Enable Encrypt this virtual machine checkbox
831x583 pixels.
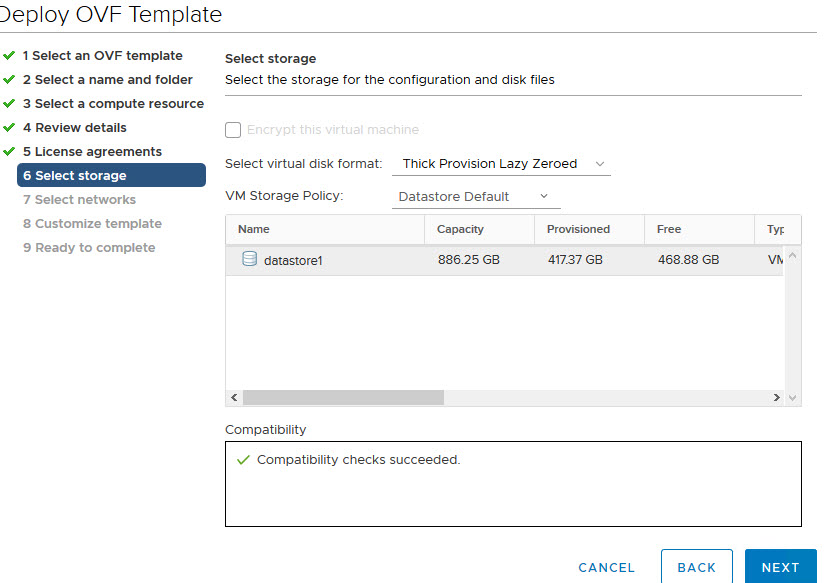click(233, 130)
